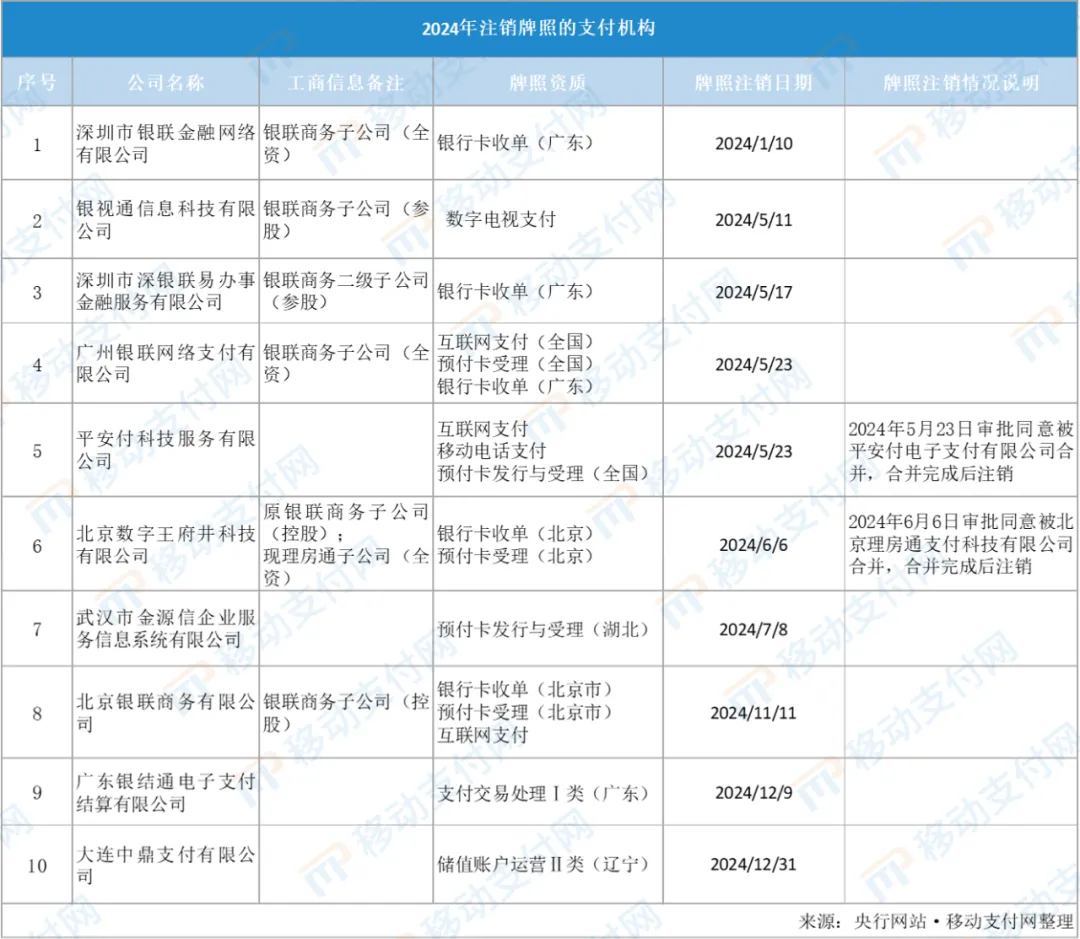Click remark 银联商务子公司（参股） in row 2

(346, 220)
